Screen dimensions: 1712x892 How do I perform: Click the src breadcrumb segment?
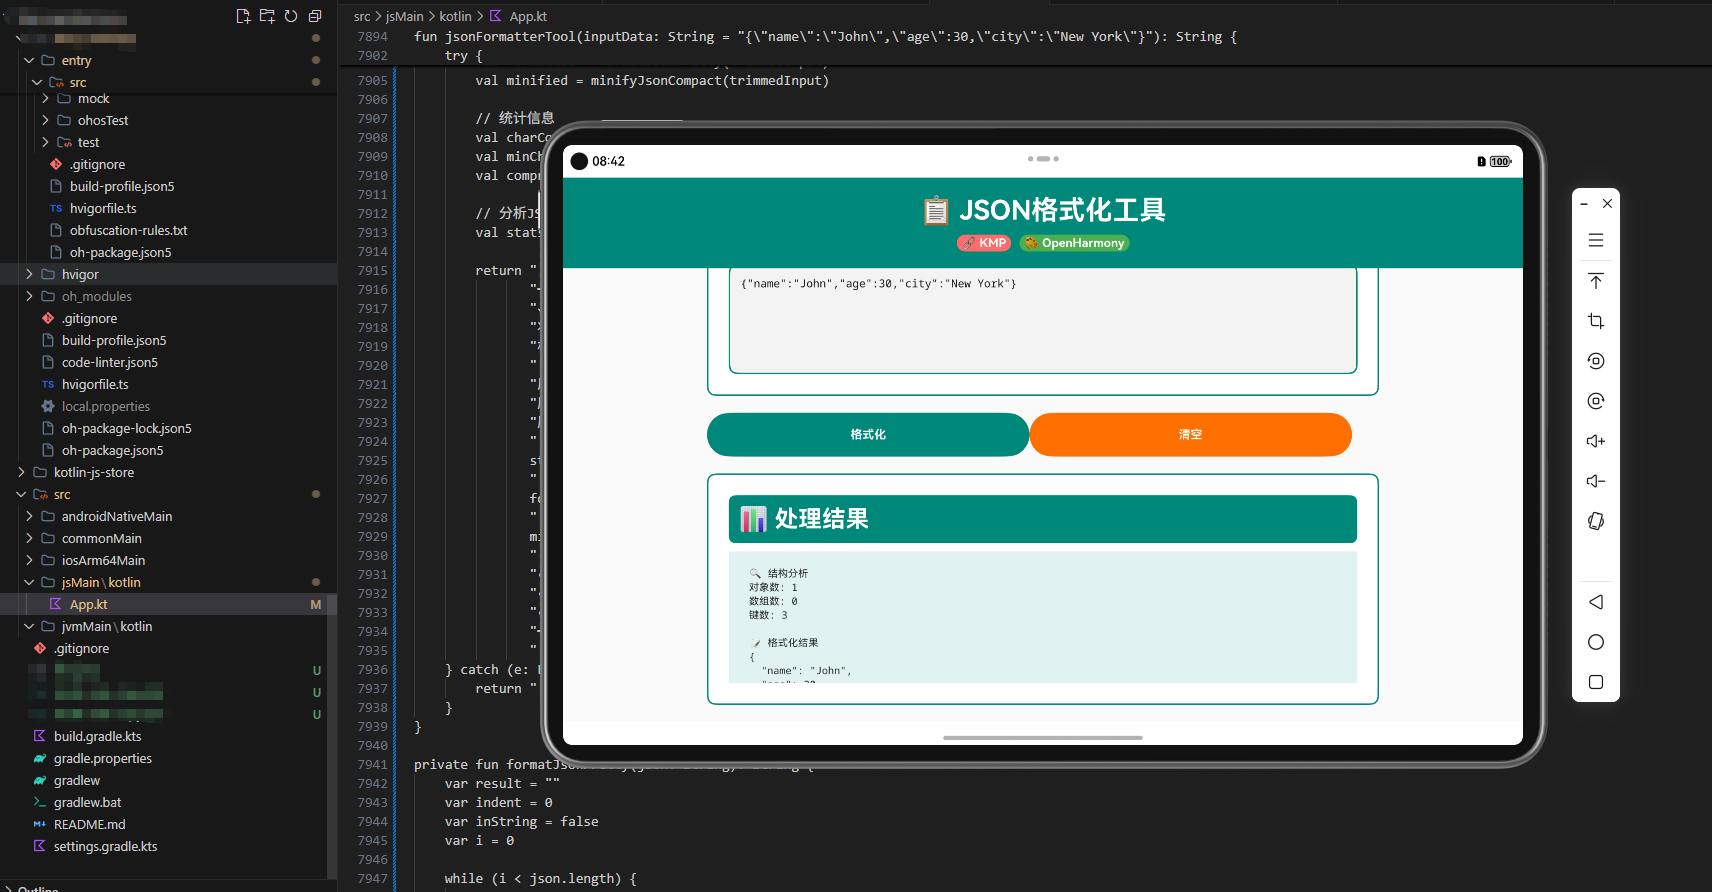[362, 16]
